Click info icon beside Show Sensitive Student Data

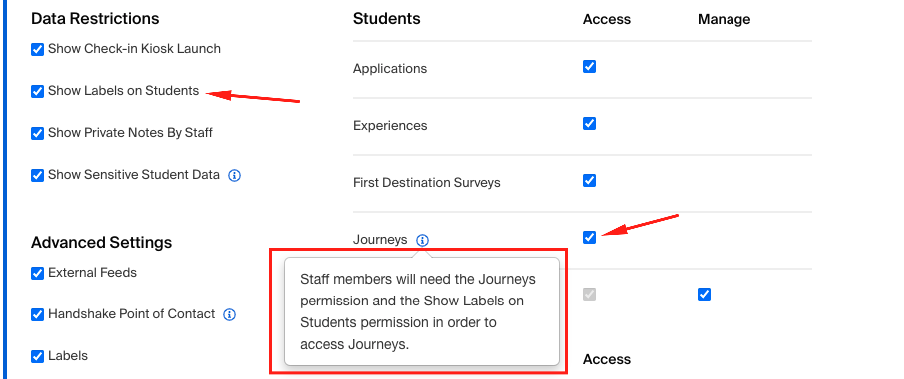234,175
